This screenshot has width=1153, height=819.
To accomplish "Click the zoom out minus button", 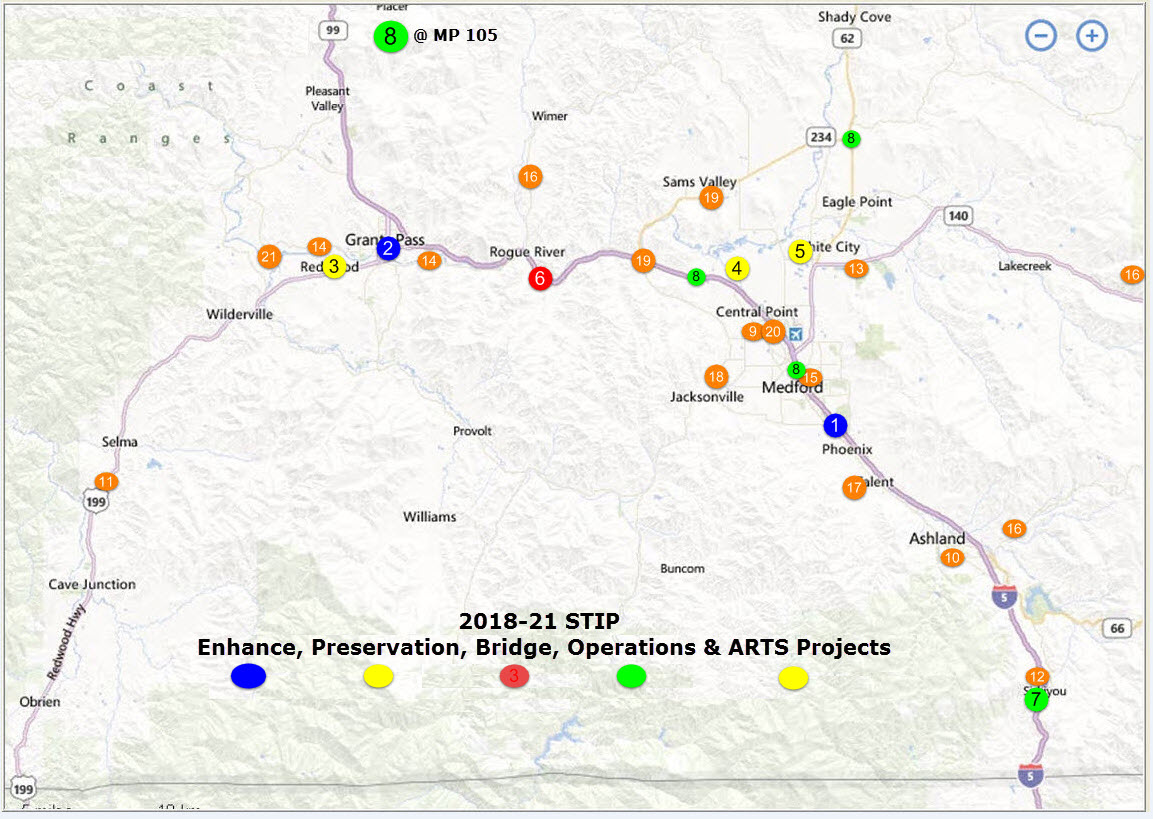I will tap(1040, 37).
